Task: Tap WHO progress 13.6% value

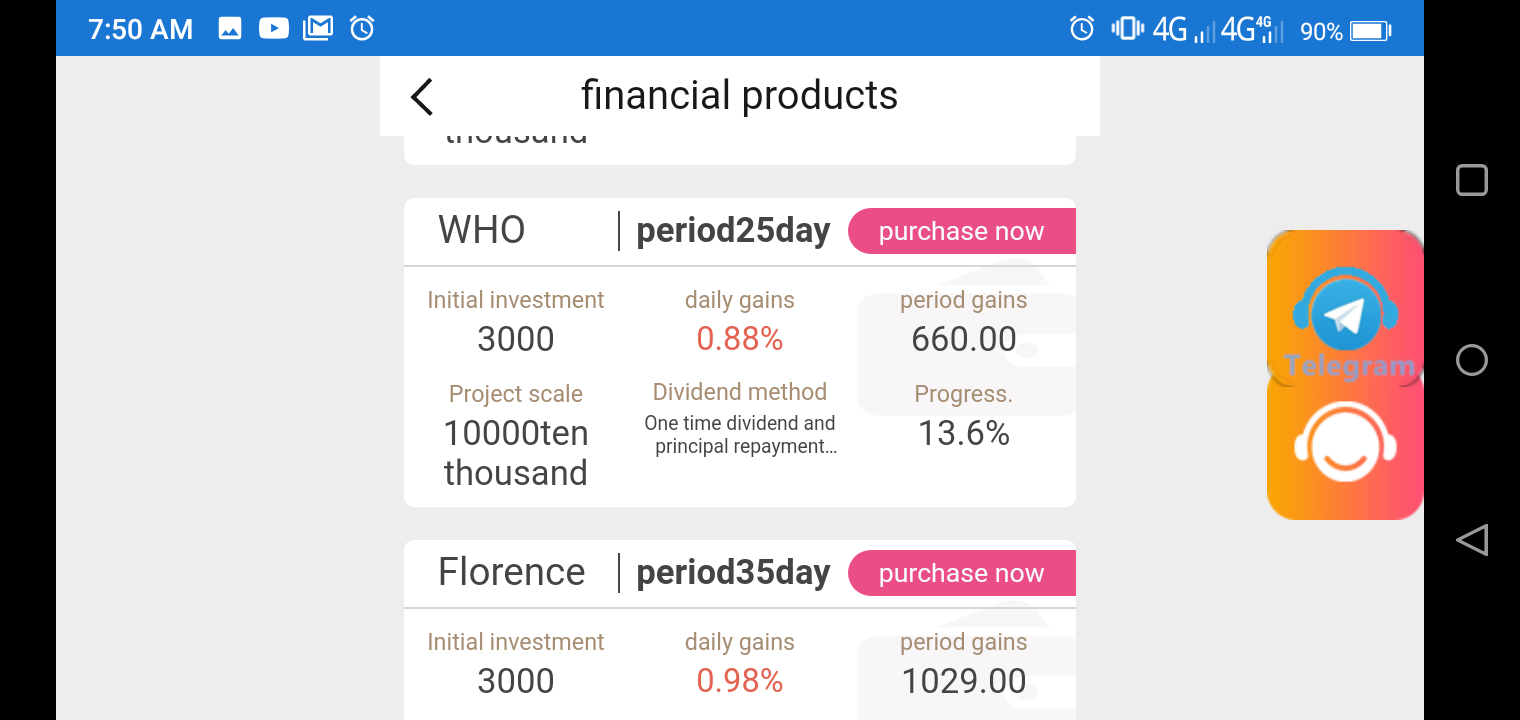Action: [963, 434]
